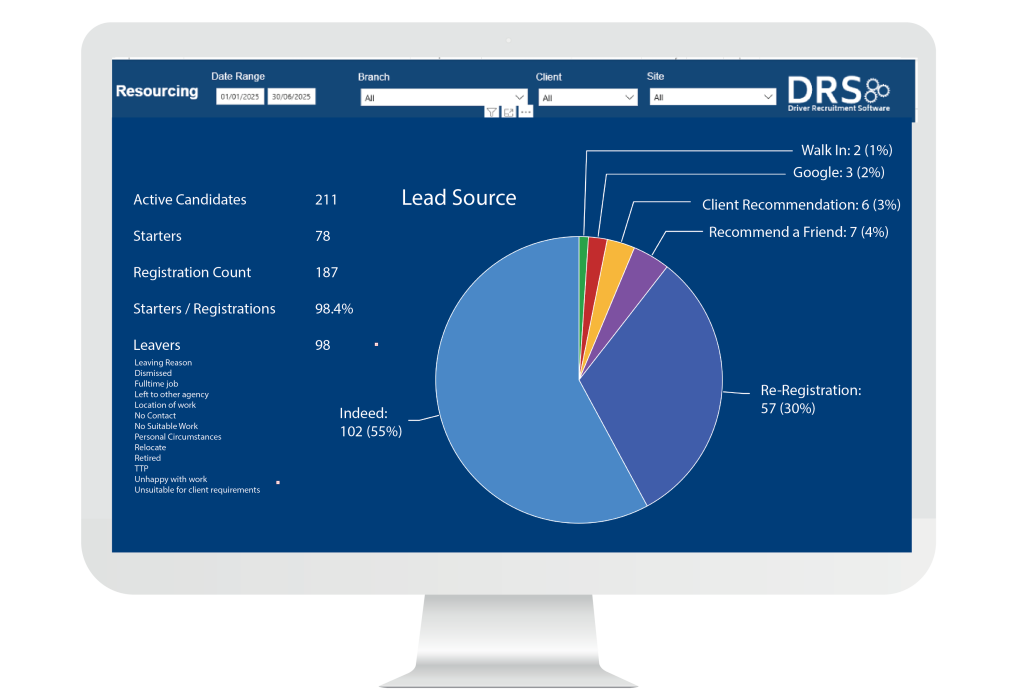
Task: Click the Client label
Action: coord(549,77)
